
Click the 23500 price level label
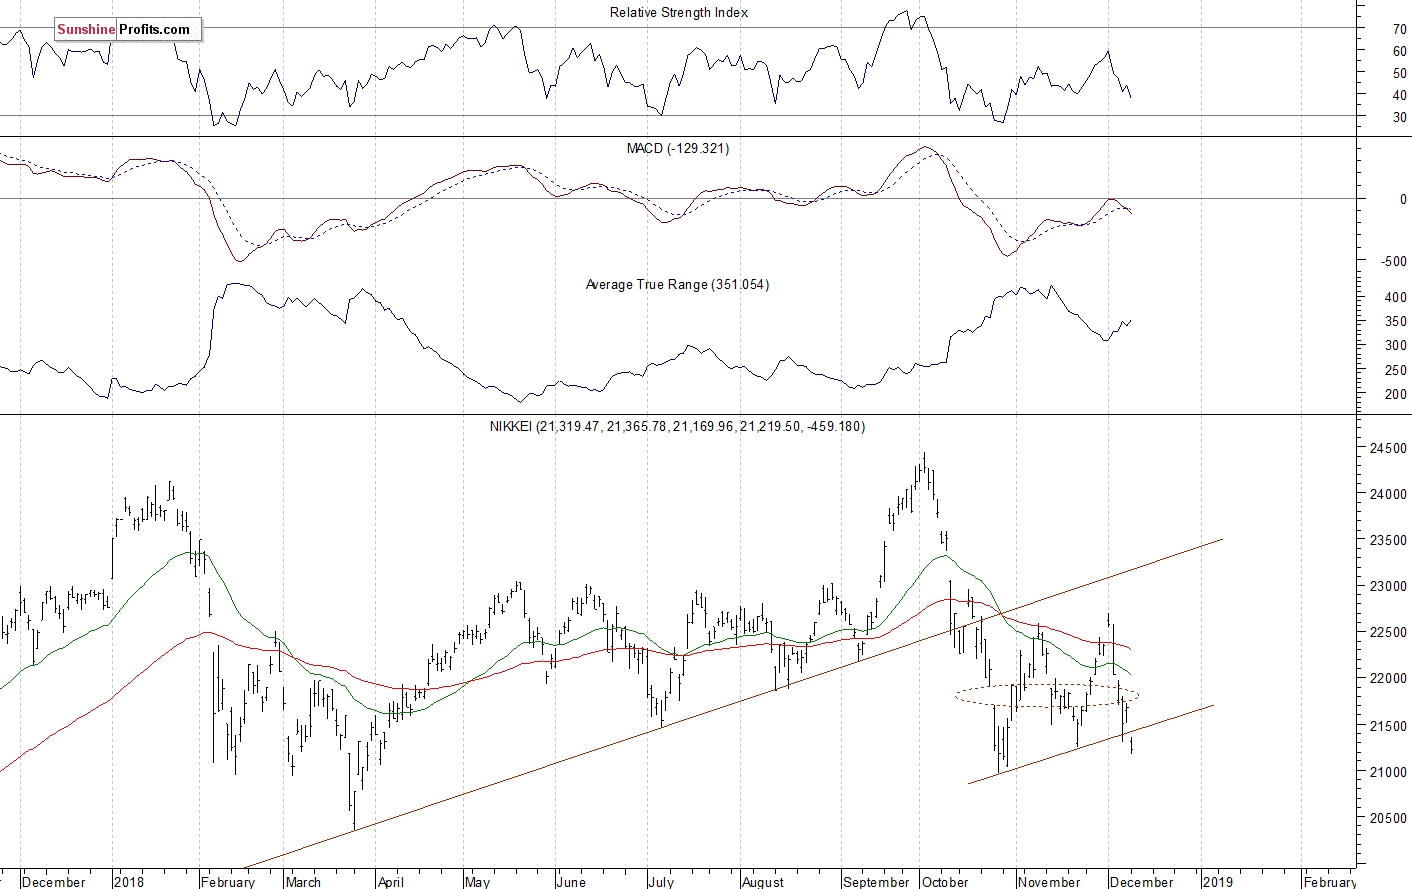pos(1388,541)
